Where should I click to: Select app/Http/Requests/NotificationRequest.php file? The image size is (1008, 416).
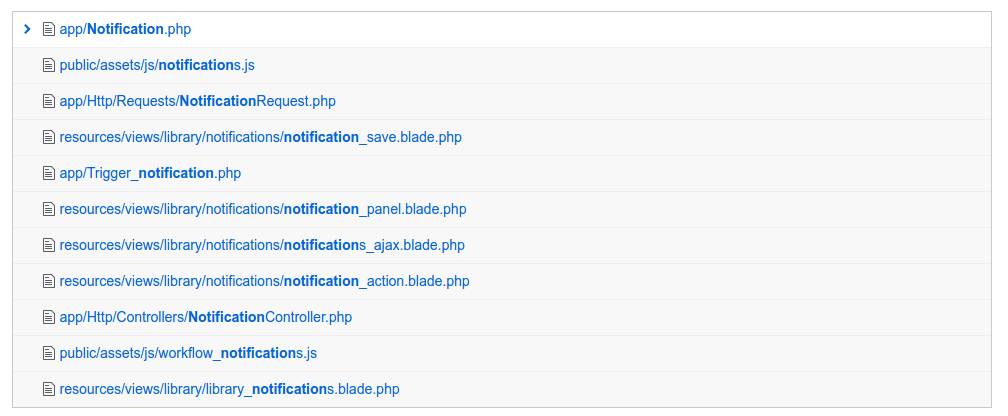coord(197,102)
